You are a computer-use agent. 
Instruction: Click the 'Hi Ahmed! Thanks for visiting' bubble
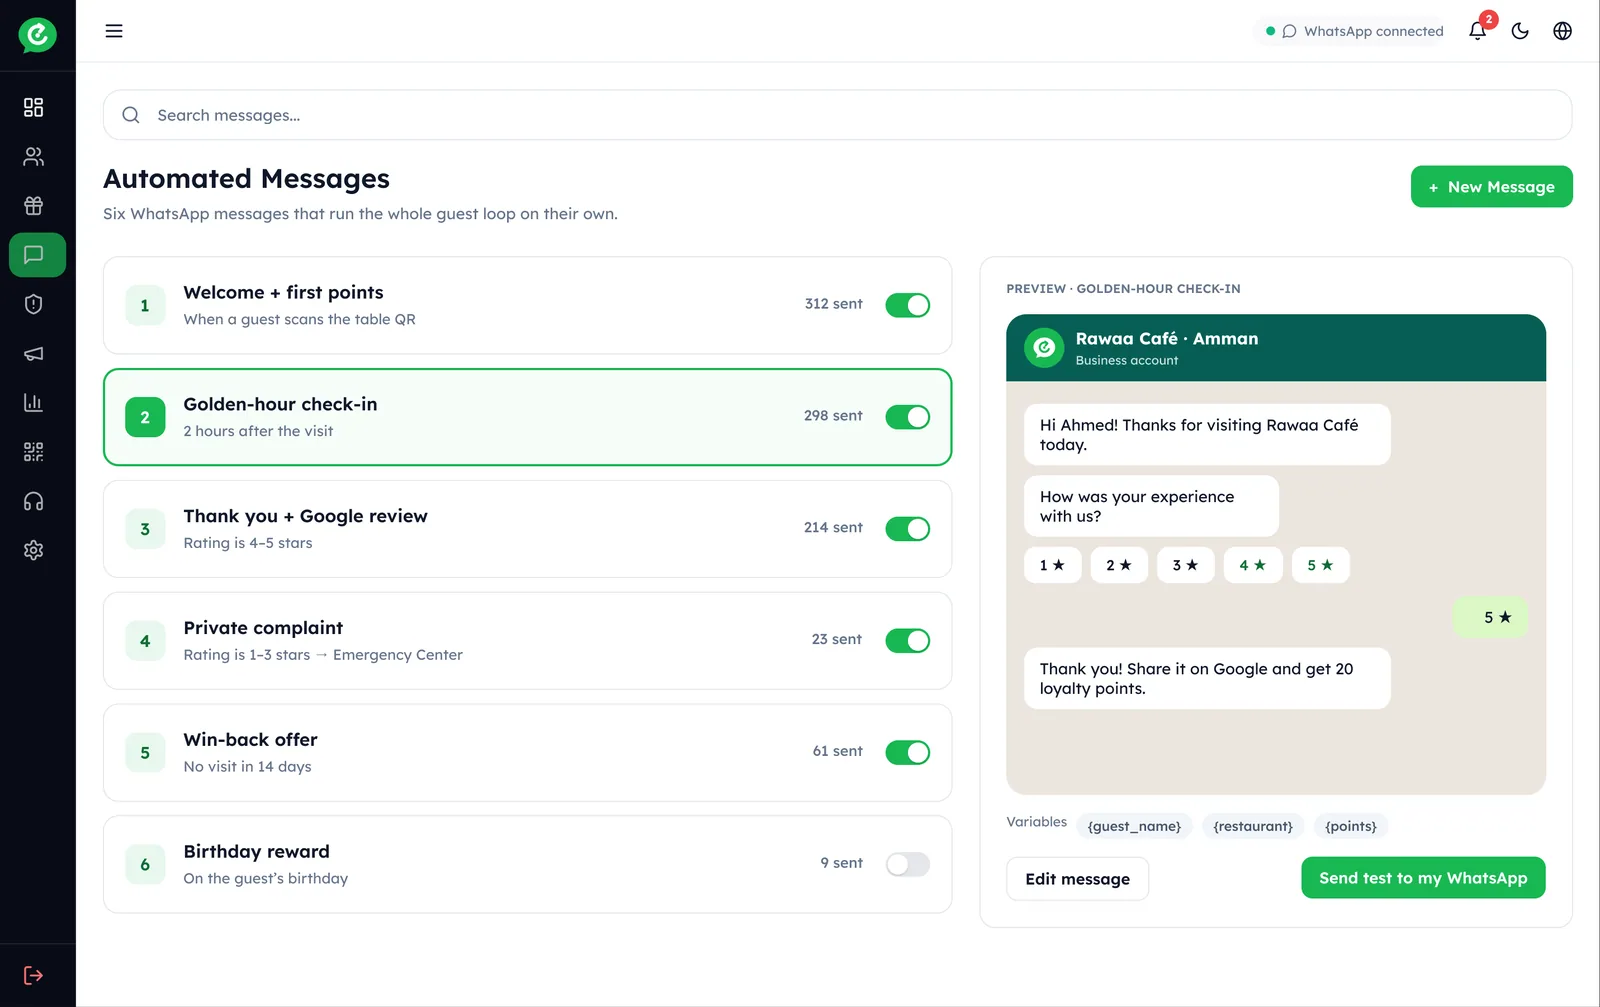pyautogui.click(x=1207, y=435)
